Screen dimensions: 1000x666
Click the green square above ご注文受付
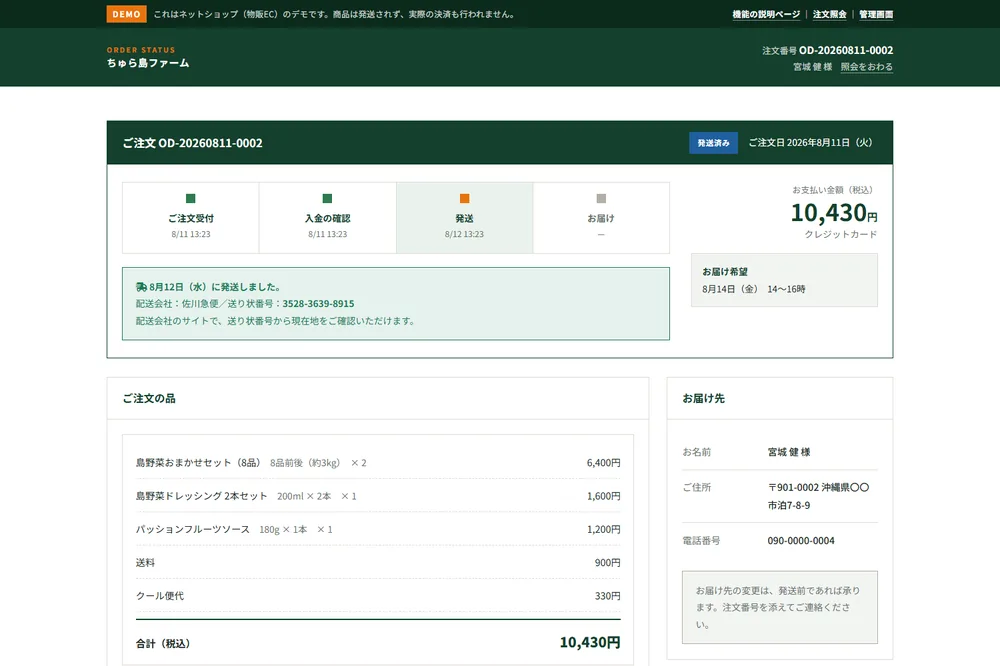pyautogui.click(x=191, y=198)
